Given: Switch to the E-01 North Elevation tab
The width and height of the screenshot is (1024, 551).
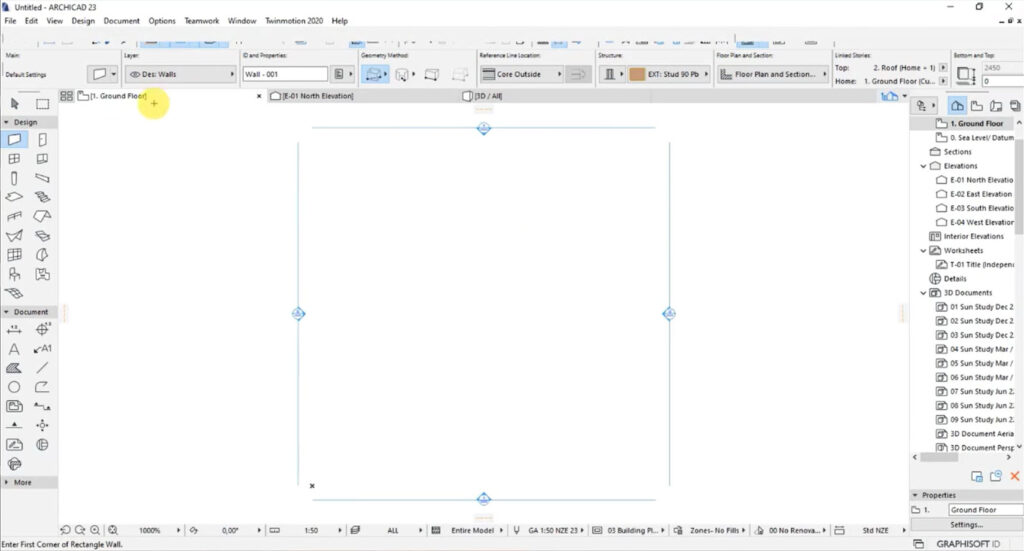Looking at the screenshot, I should pos(318,96).
